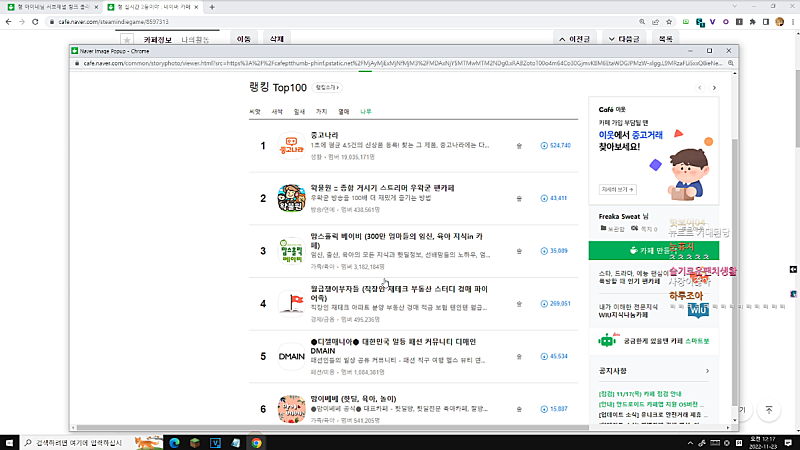Click the teal translate extension icon
The height and width of the screenshot is (450, 800).
pos(700,22)
